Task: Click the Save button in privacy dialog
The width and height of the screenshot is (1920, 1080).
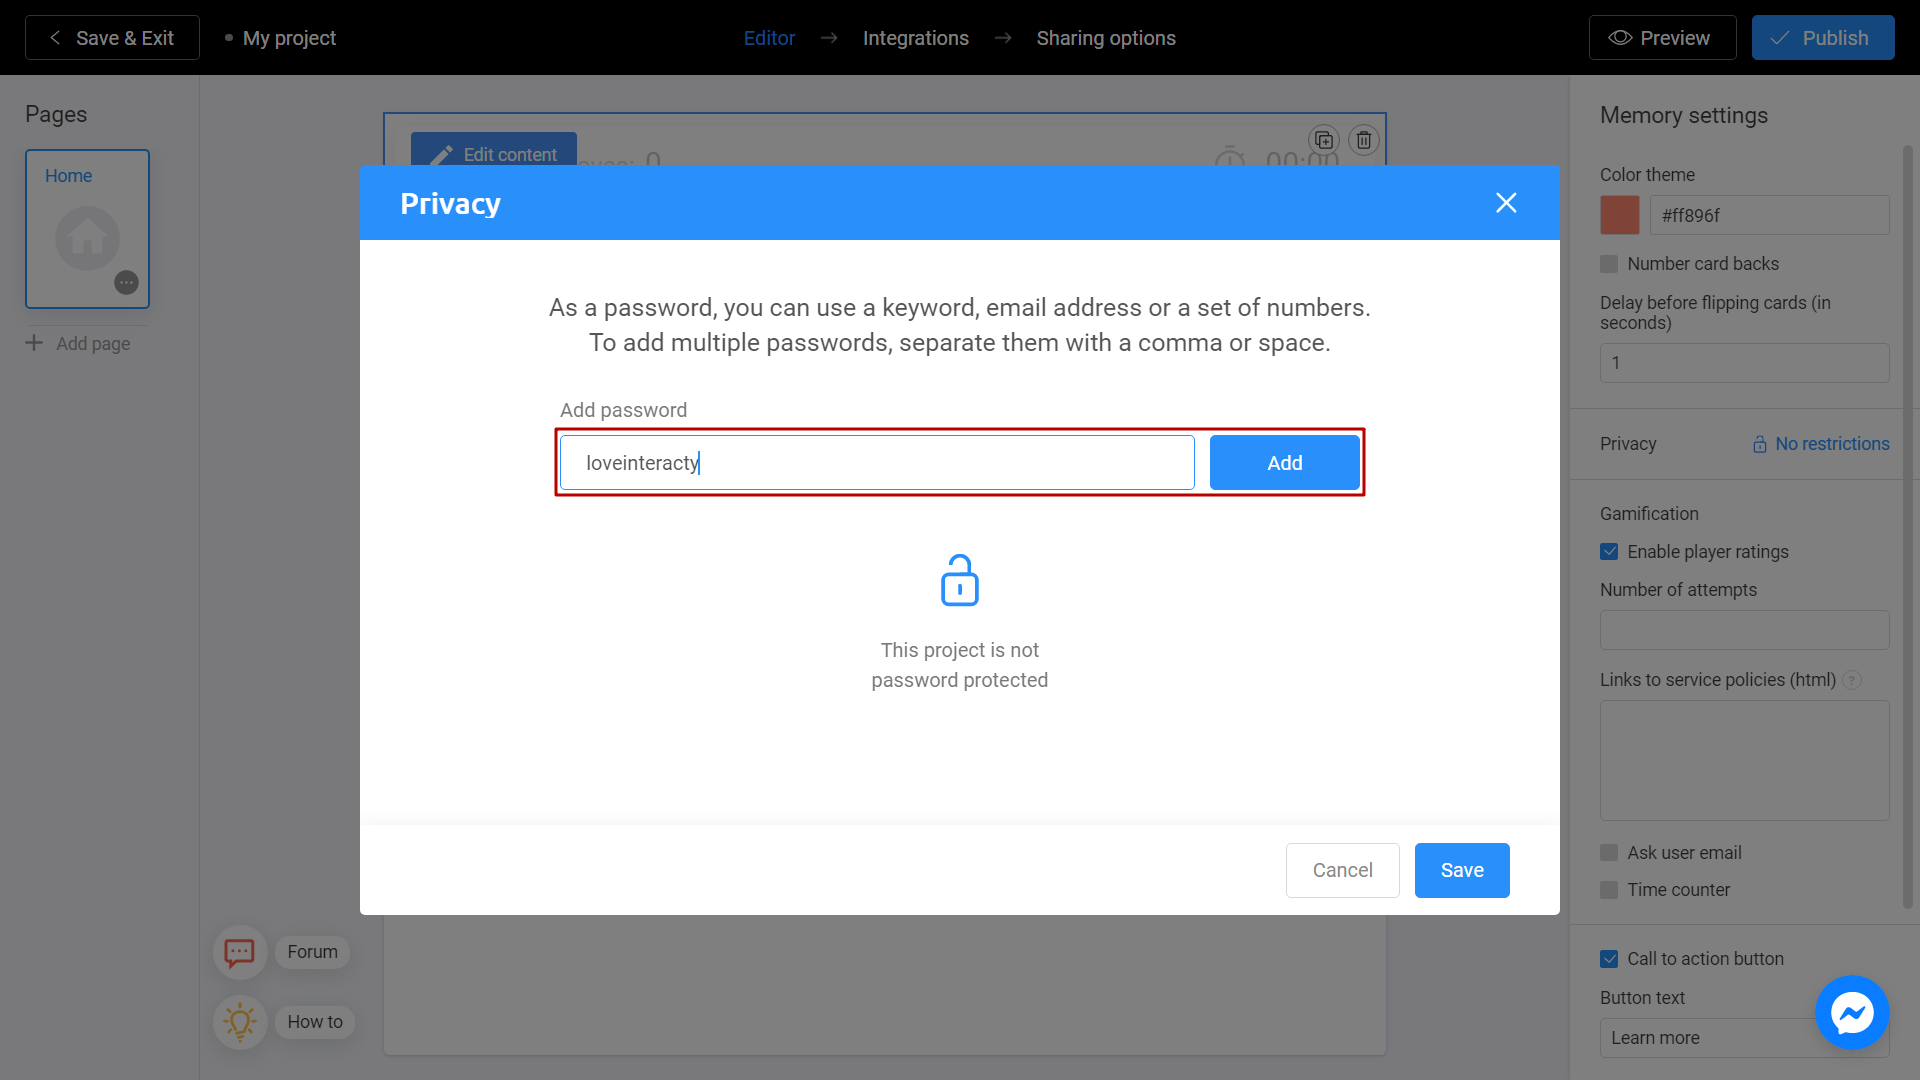Action: point(1462,870)
